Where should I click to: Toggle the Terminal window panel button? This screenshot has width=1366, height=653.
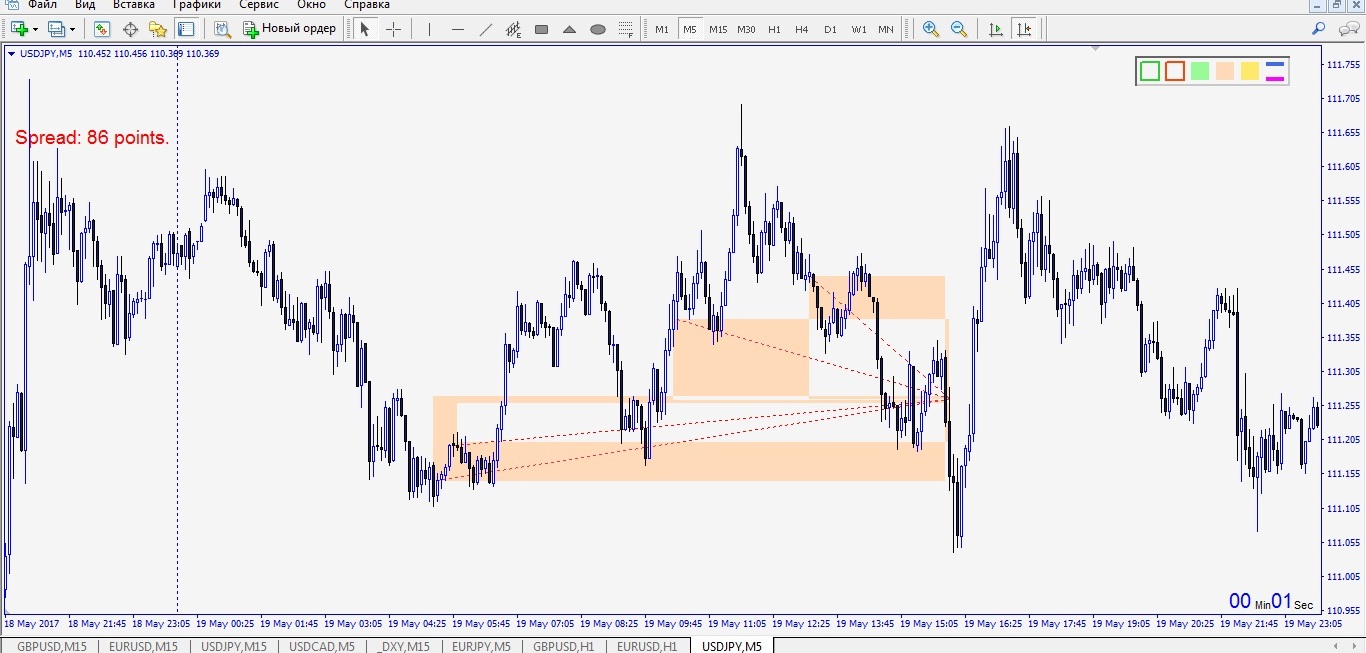[185, 29]
